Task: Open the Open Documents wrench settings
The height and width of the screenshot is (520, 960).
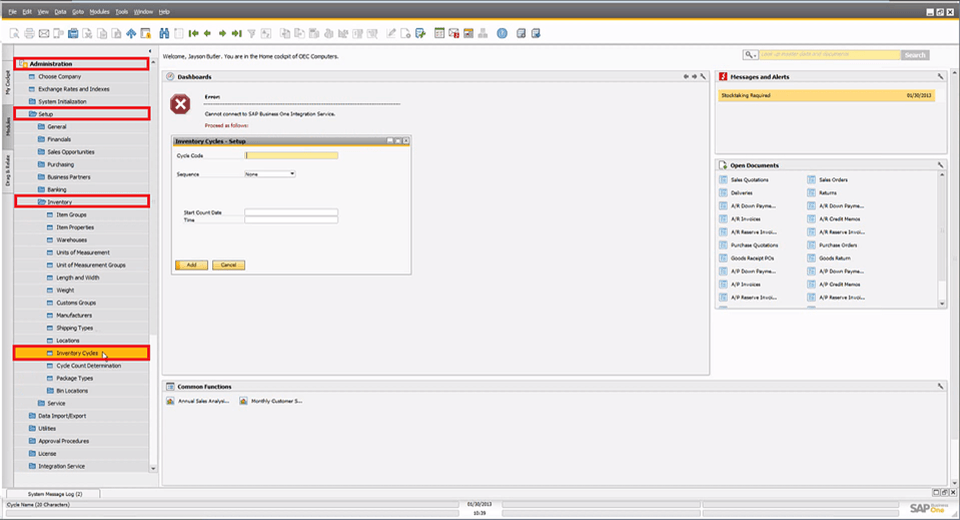Action: 940,165
